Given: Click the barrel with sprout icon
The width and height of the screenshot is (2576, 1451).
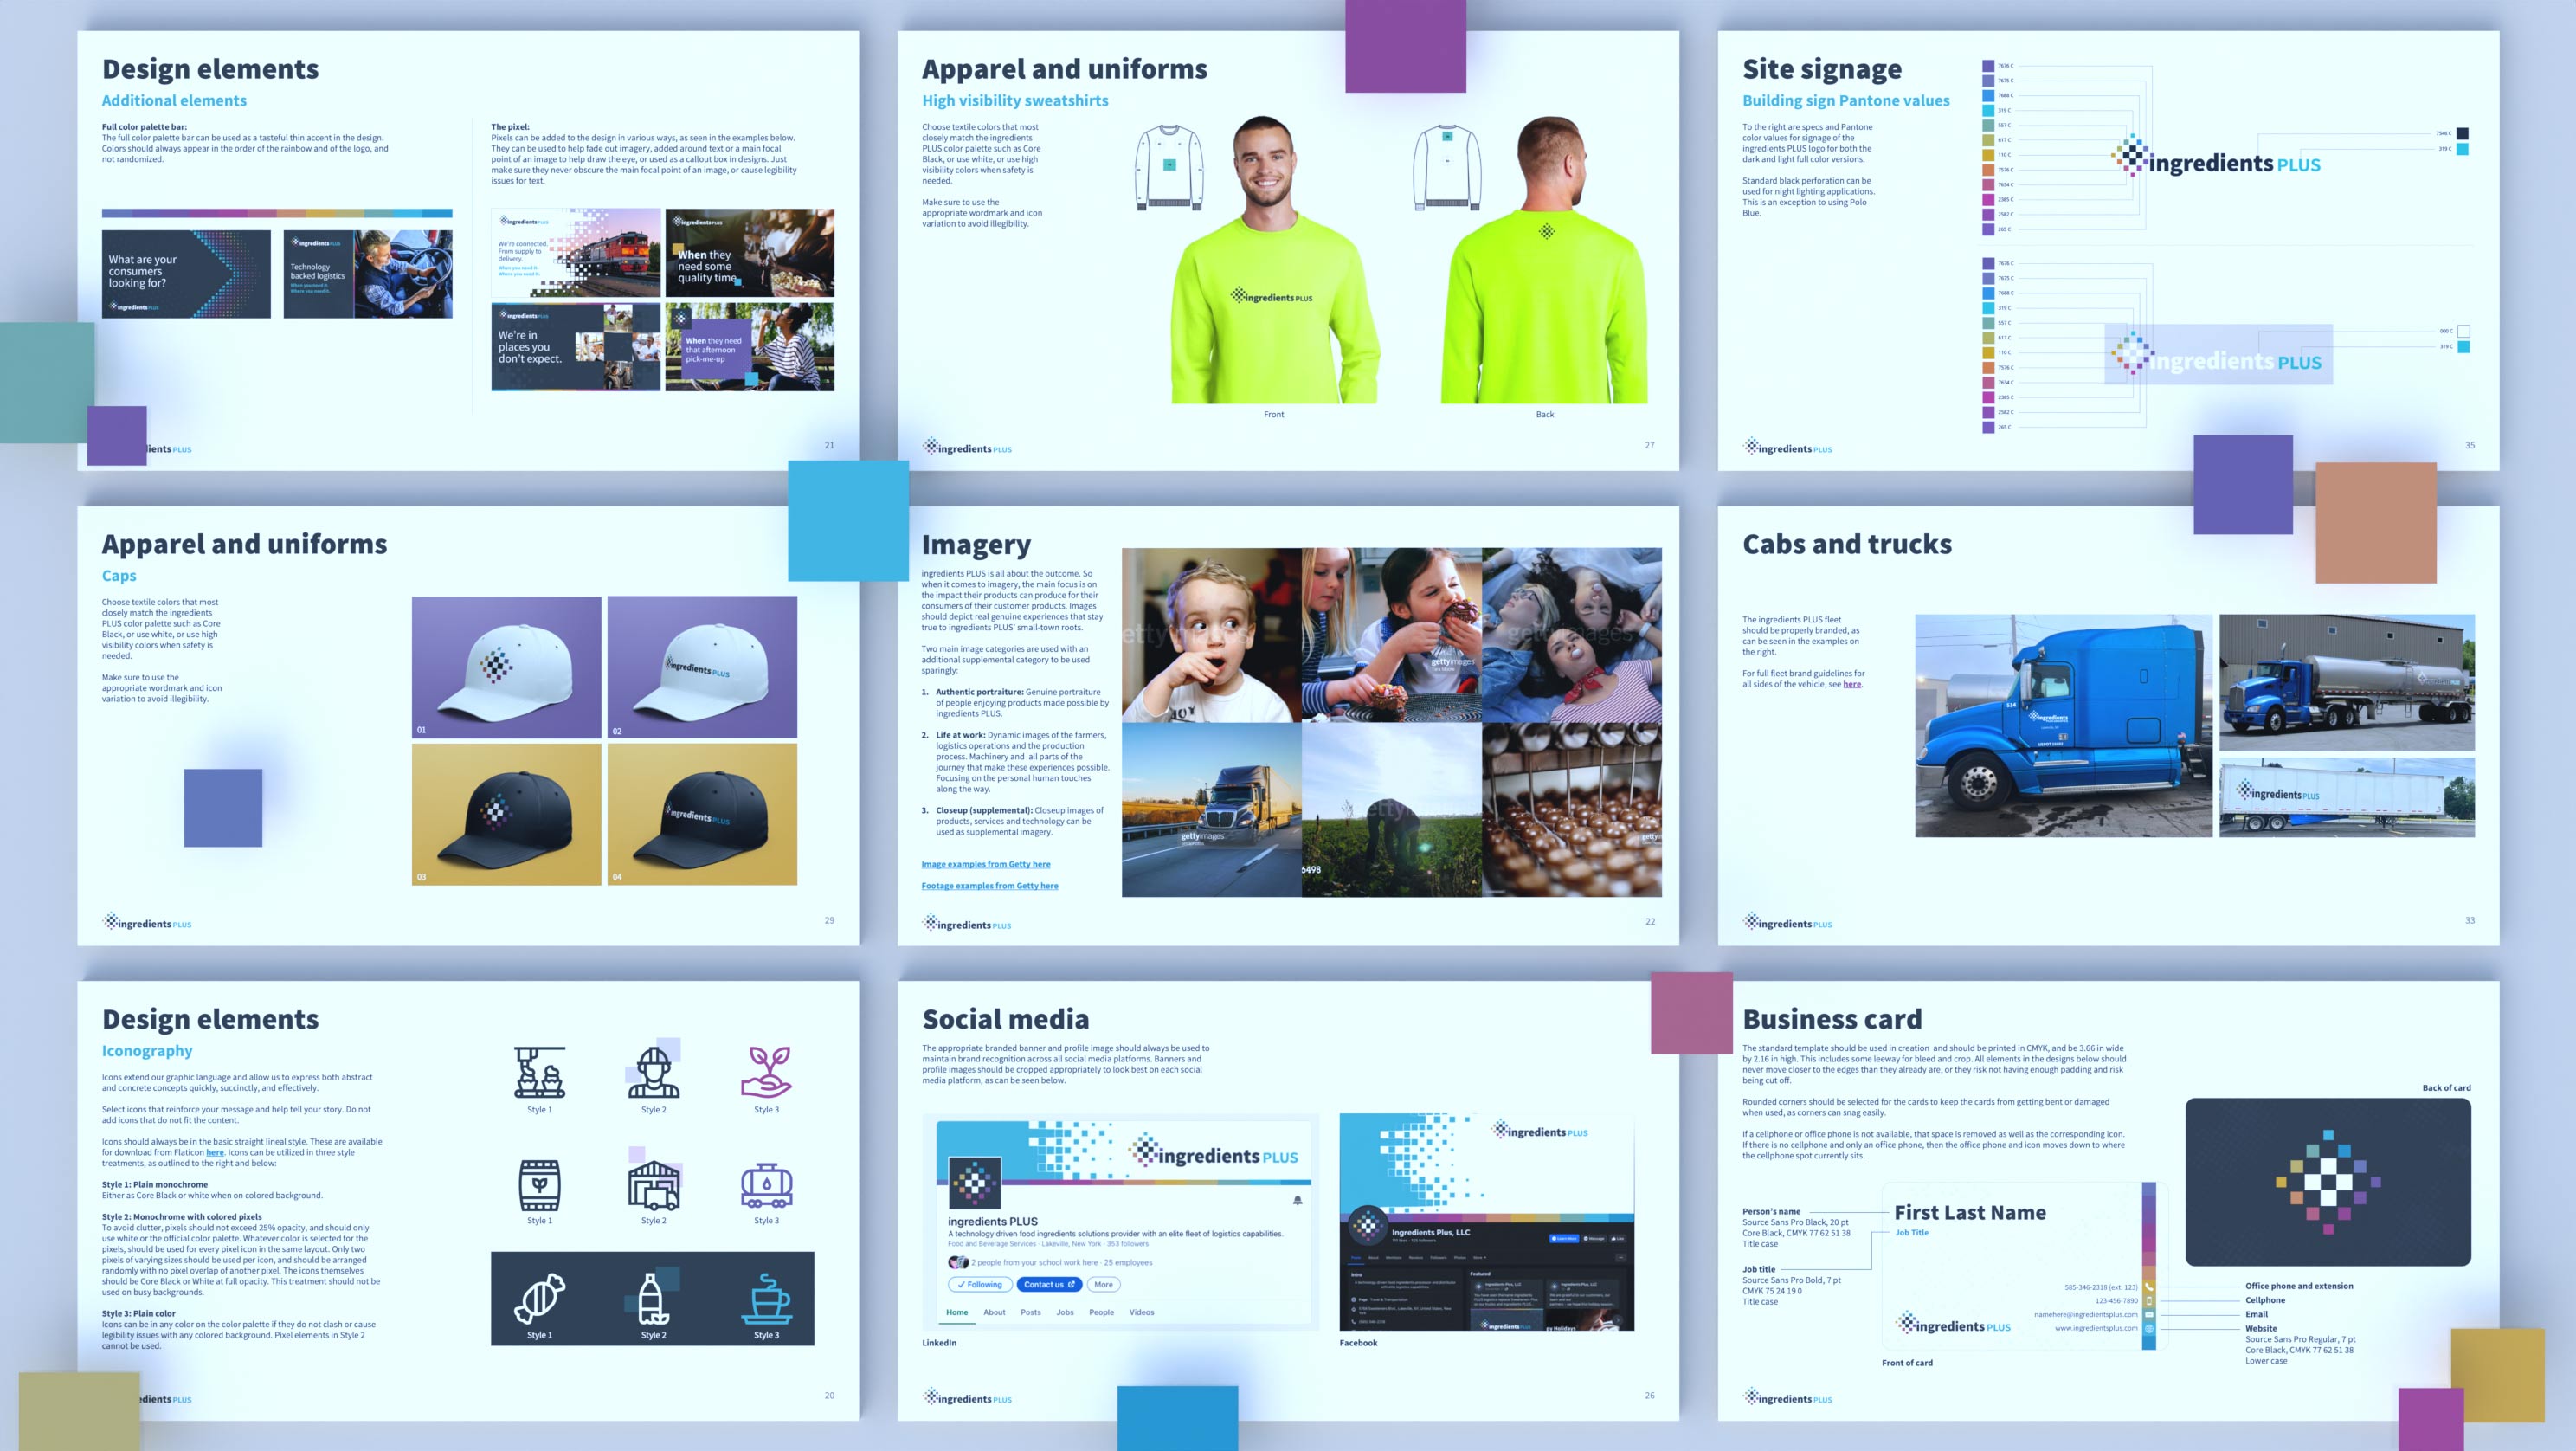Looking at the screenshot, I should click(x=539, y=1186).
